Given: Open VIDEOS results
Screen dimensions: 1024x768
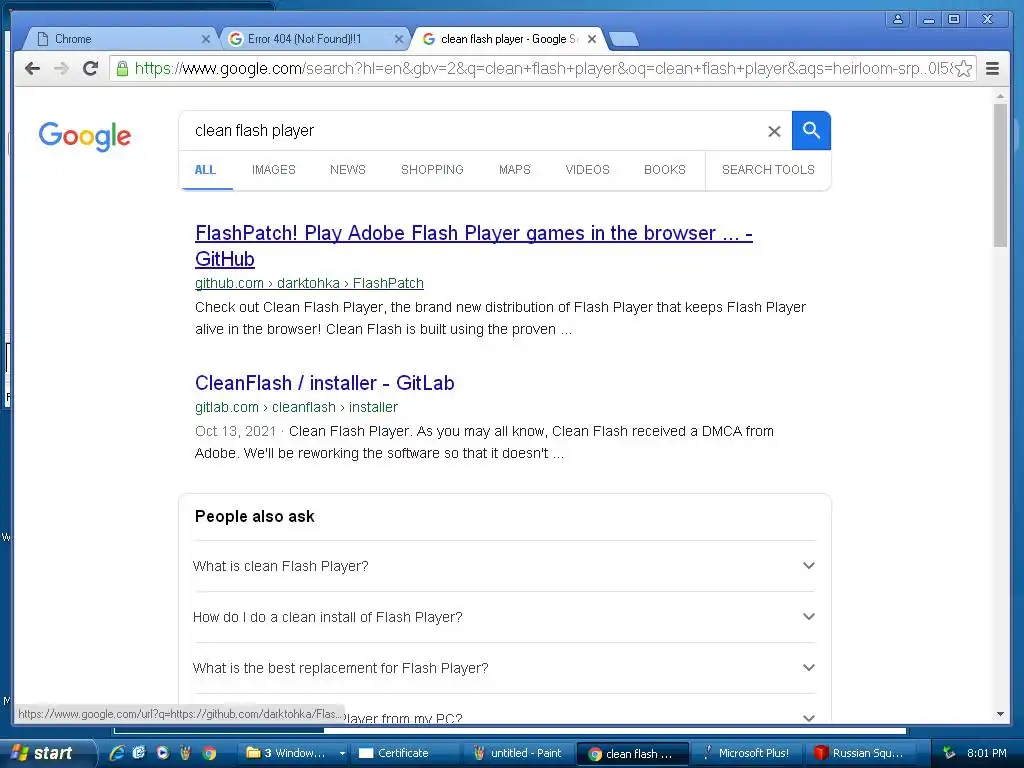Looking at the screenshot, I should [x=587, y=170].
